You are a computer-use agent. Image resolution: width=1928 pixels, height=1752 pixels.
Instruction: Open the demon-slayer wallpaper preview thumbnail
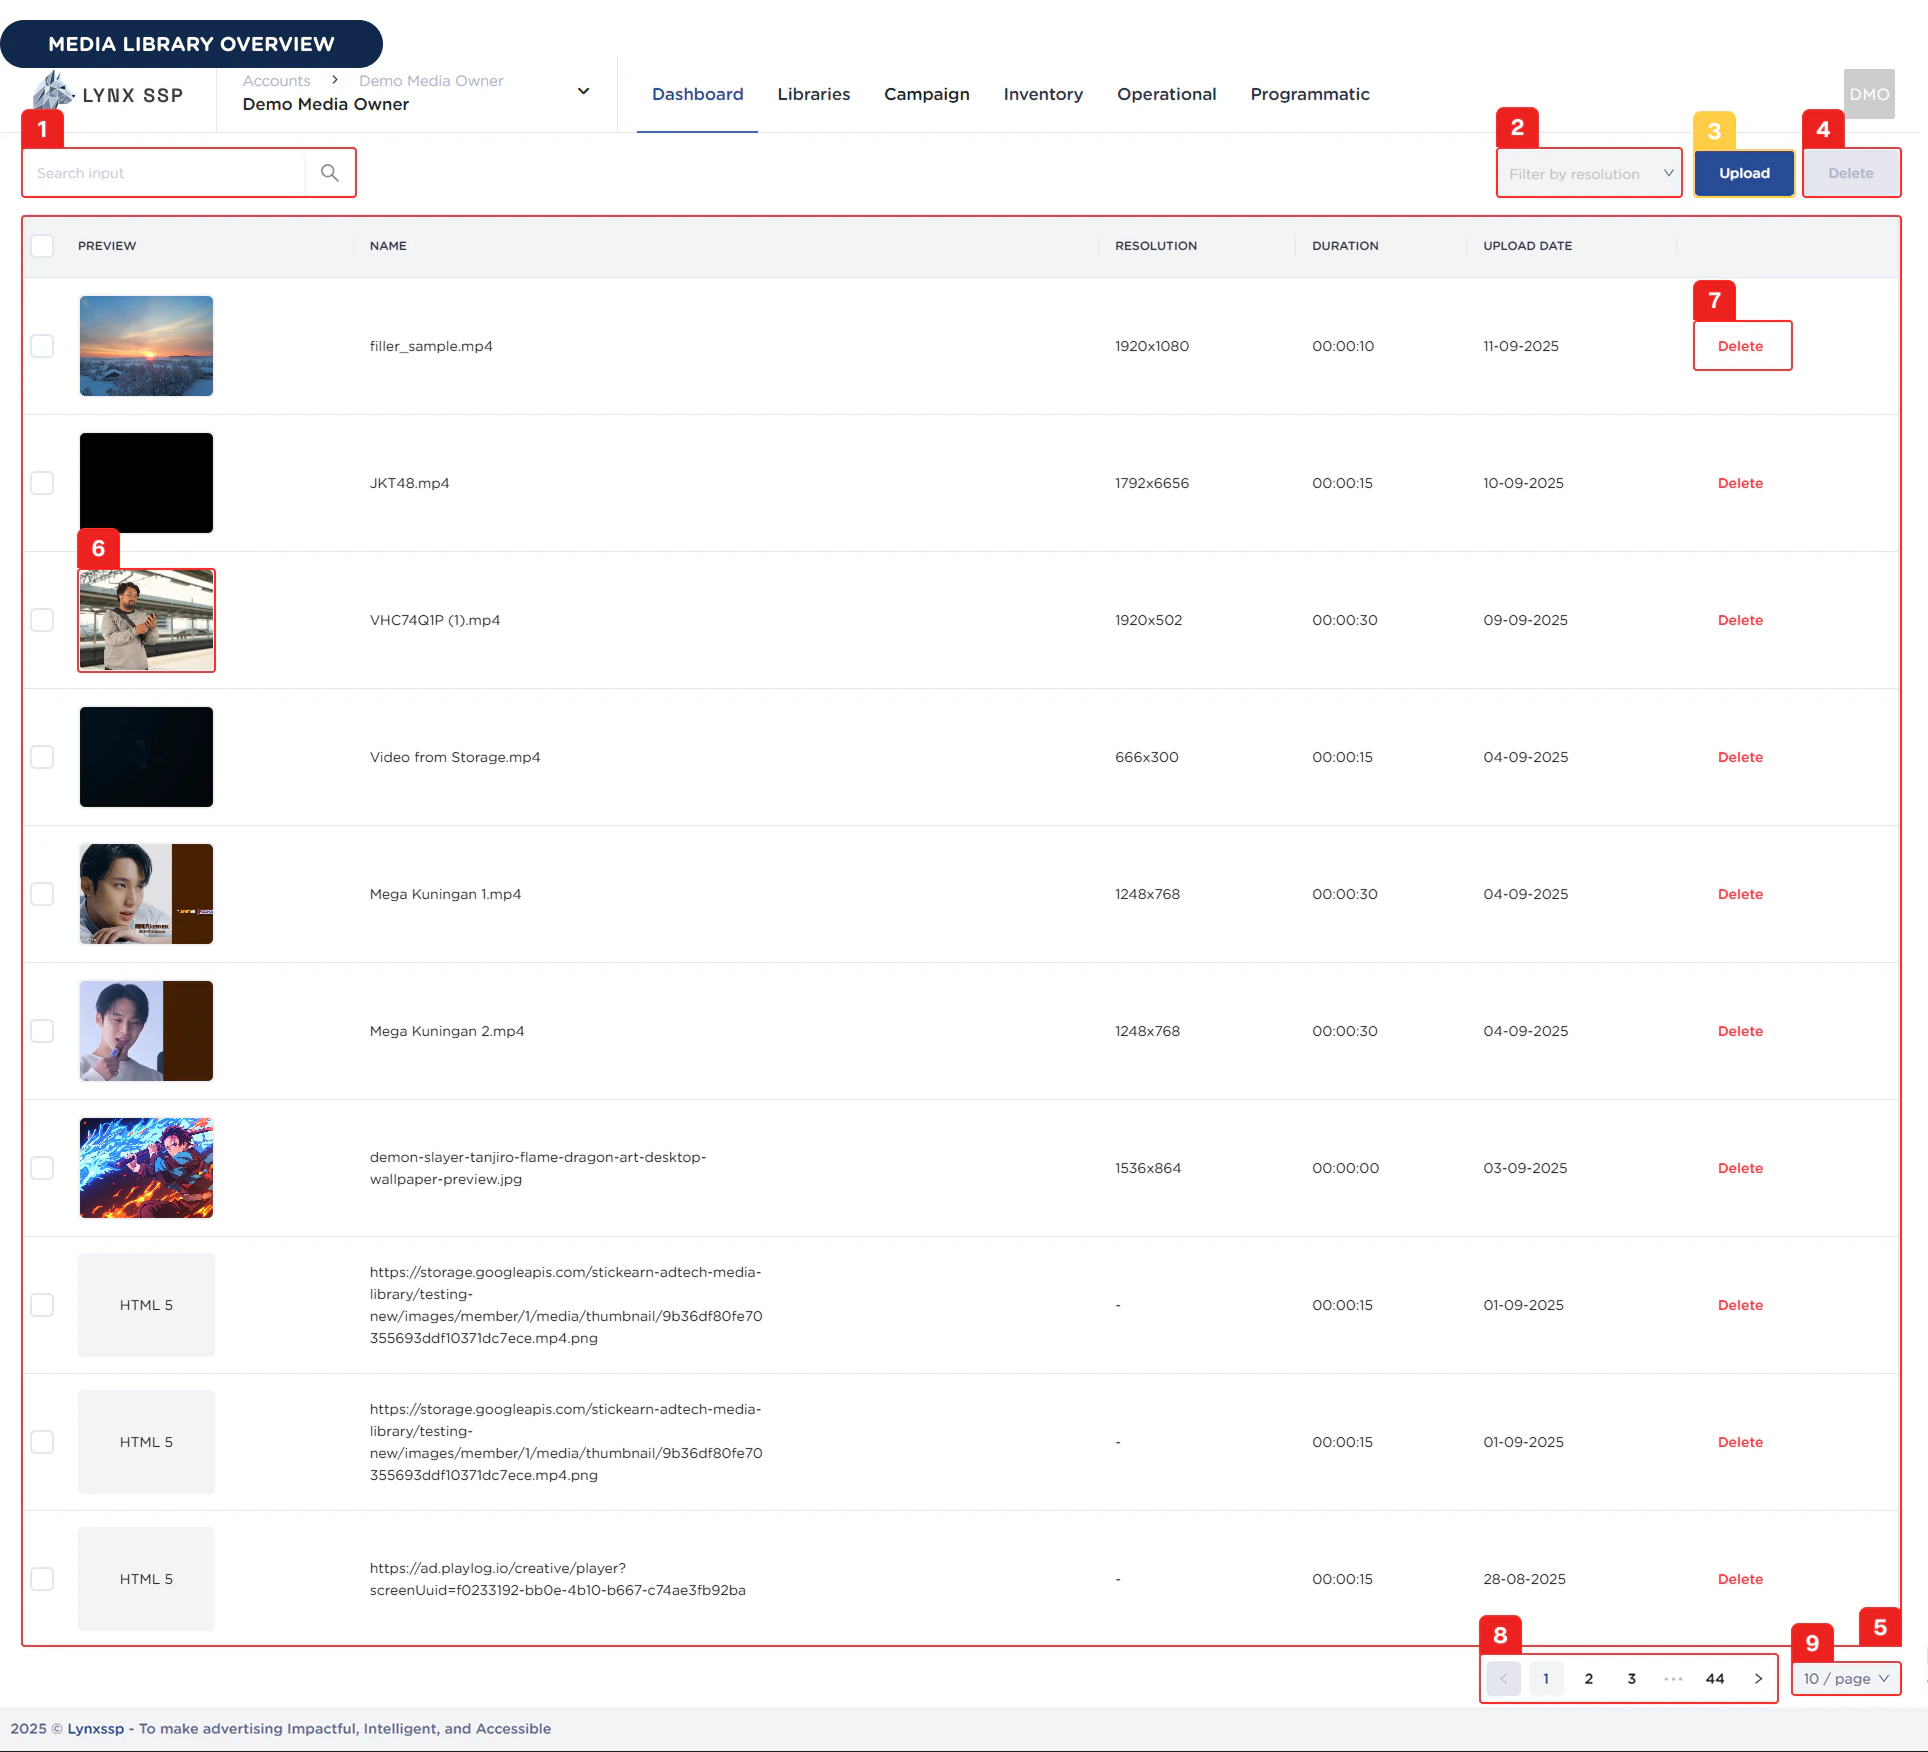pyautogui.click(x=146, y=1167)
